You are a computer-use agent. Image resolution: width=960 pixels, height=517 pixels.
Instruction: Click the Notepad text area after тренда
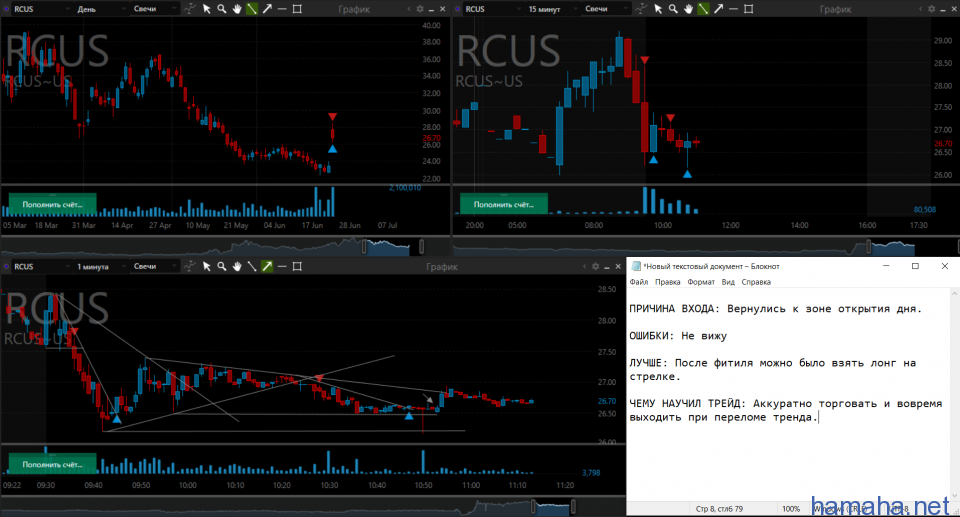point(819,417)
